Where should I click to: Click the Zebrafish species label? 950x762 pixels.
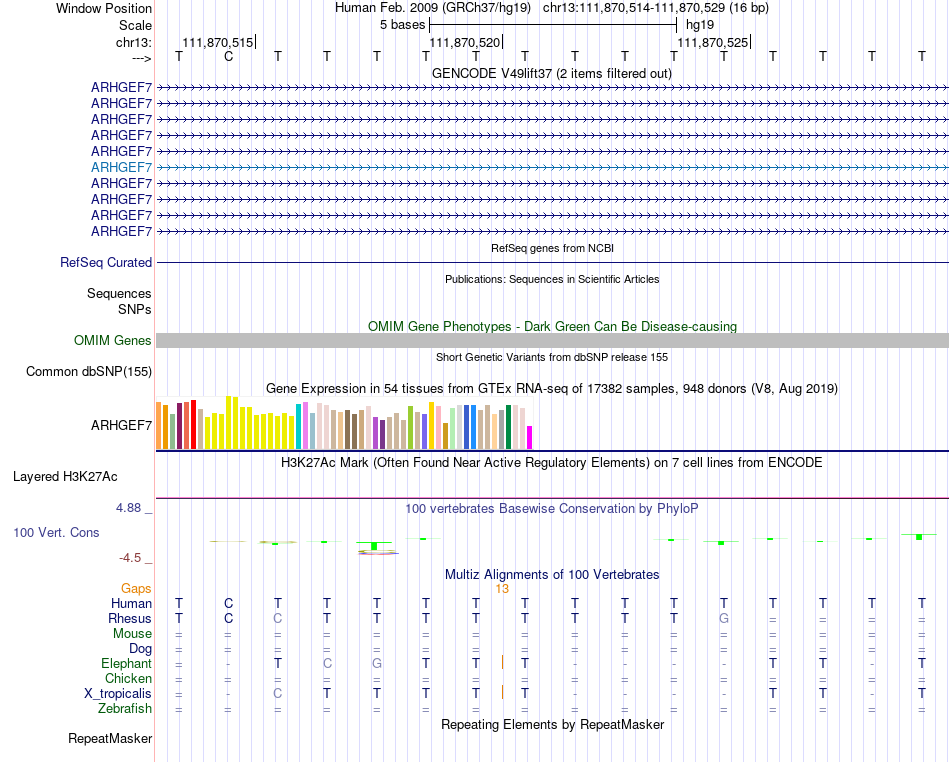125,709
